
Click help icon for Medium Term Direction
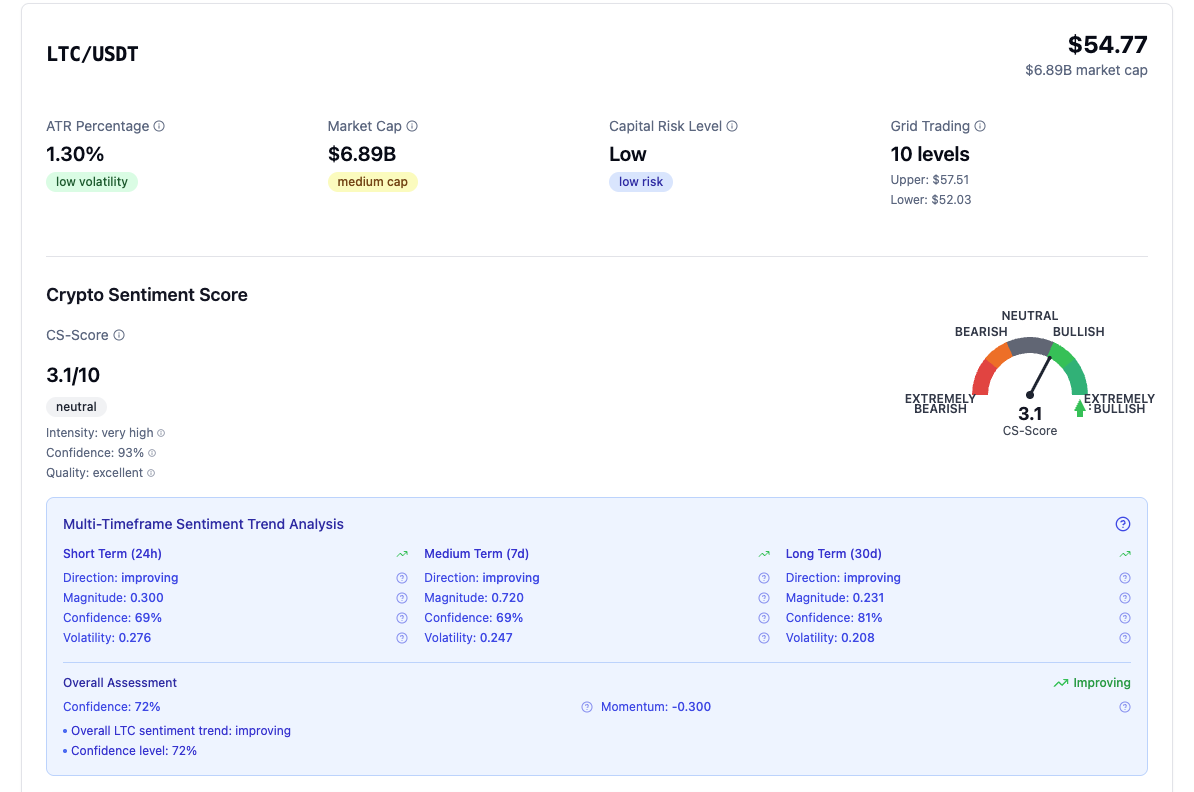764,578
